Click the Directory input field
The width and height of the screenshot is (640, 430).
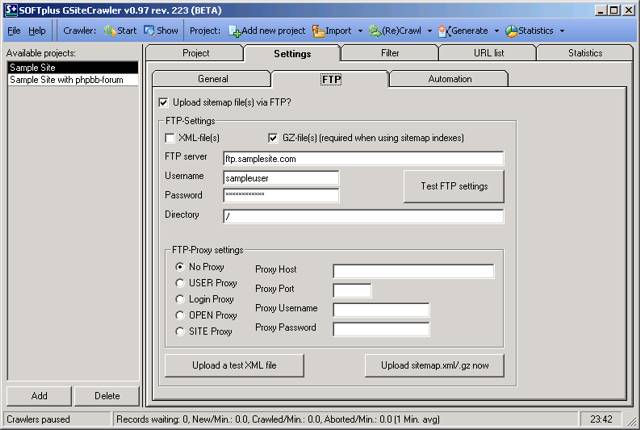(363, 217)
